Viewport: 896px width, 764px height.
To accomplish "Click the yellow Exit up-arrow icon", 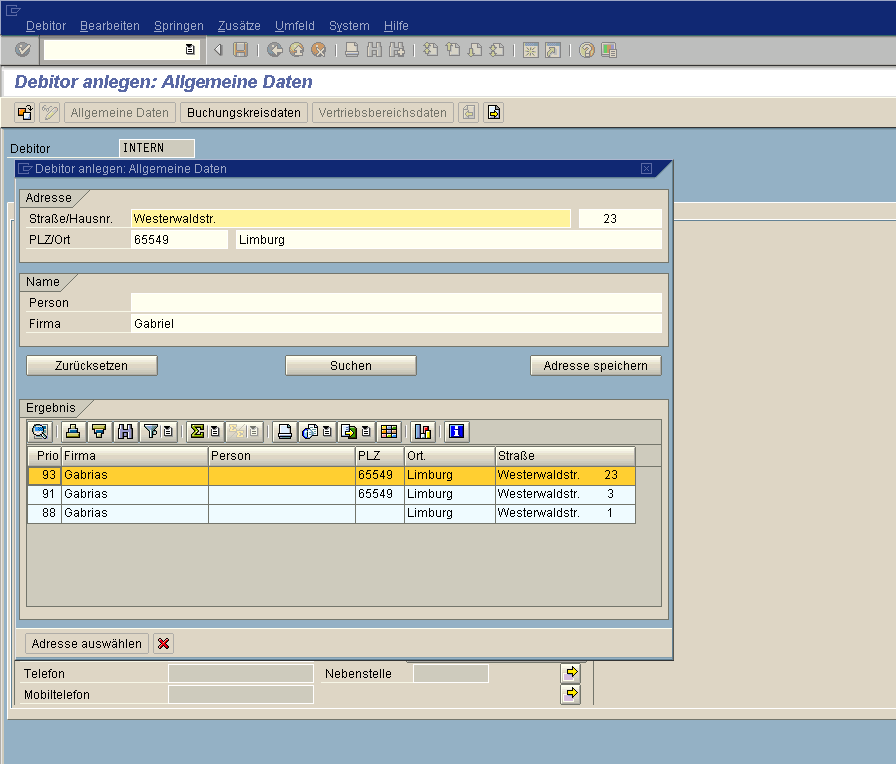I will [297, 50].
